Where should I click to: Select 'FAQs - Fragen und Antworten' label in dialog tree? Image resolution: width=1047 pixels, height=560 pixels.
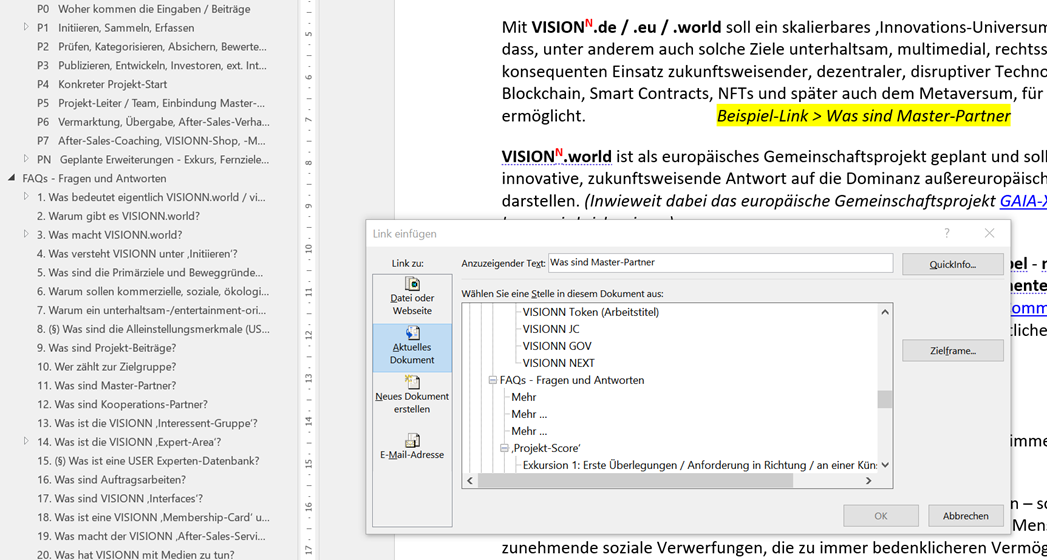[572, 380]
